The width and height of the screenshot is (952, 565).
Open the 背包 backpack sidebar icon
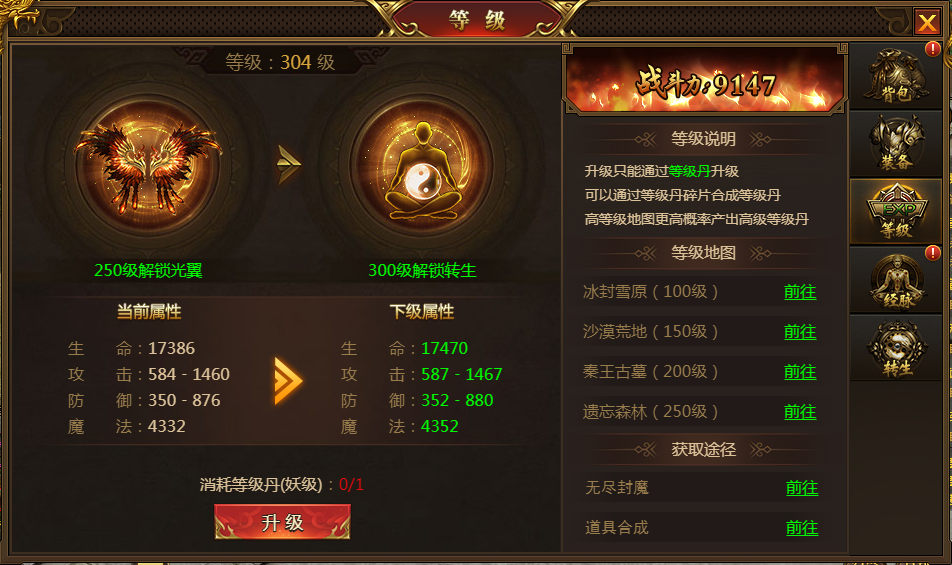coord(896,76)
